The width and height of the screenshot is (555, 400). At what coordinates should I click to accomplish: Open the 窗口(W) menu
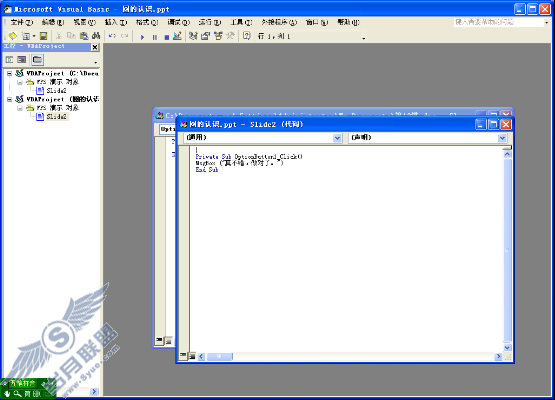[x=317, y=22]
